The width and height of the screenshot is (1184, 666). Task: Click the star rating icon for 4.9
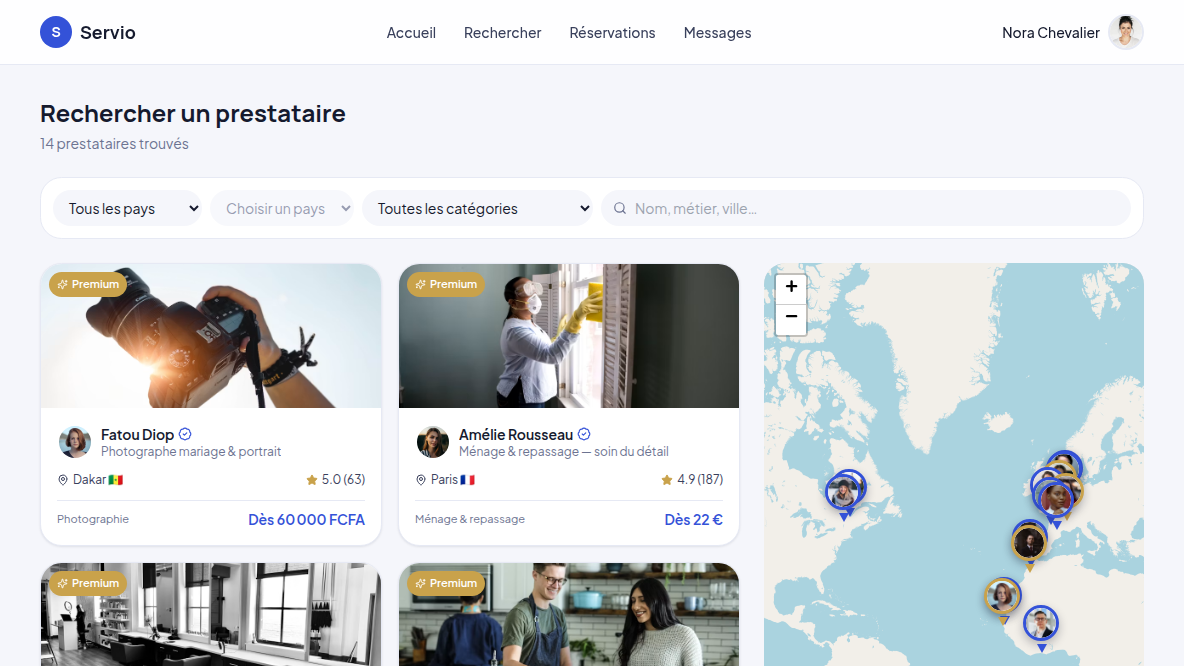tap(667, 479)
